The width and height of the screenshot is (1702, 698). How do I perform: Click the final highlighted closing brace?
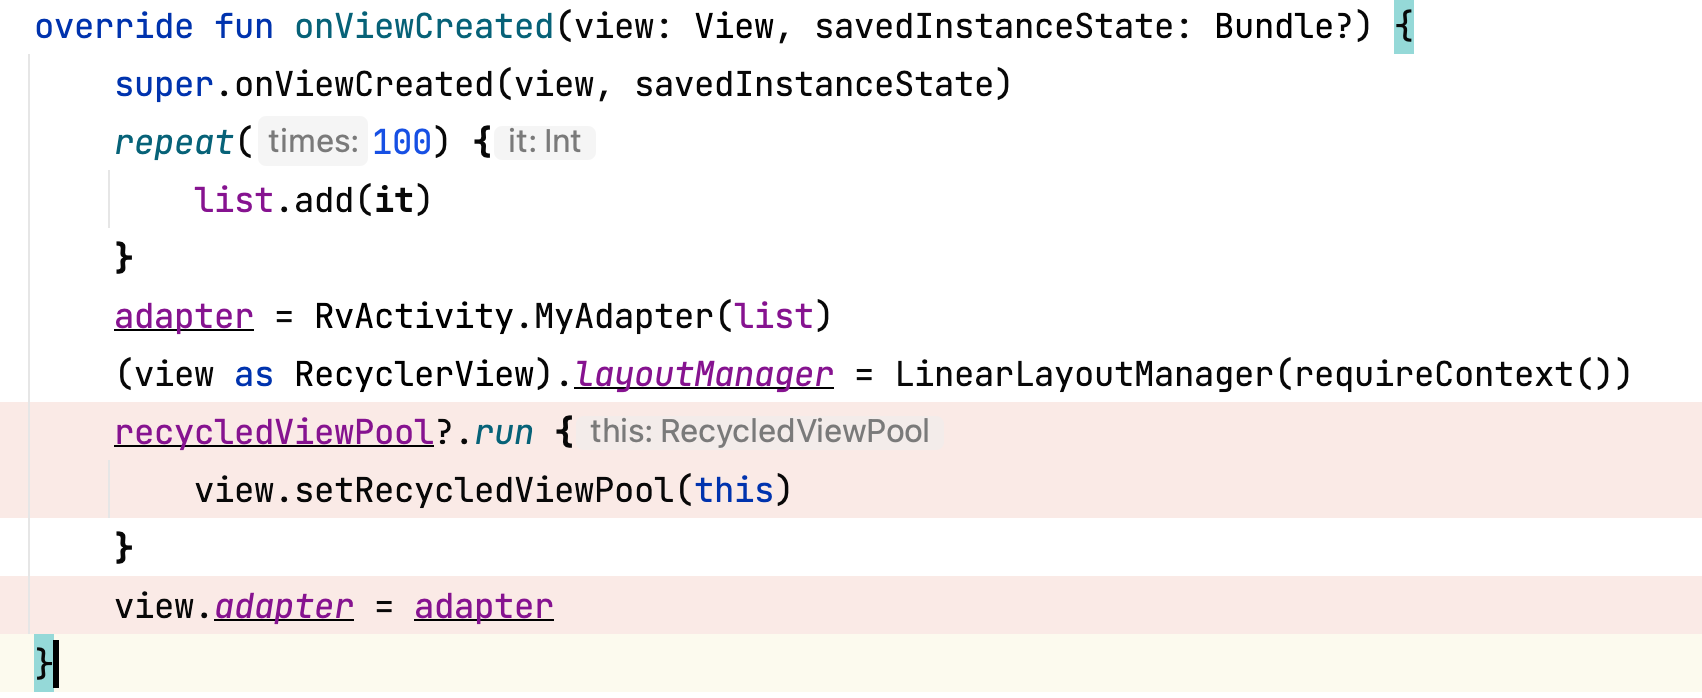point(43,663)
